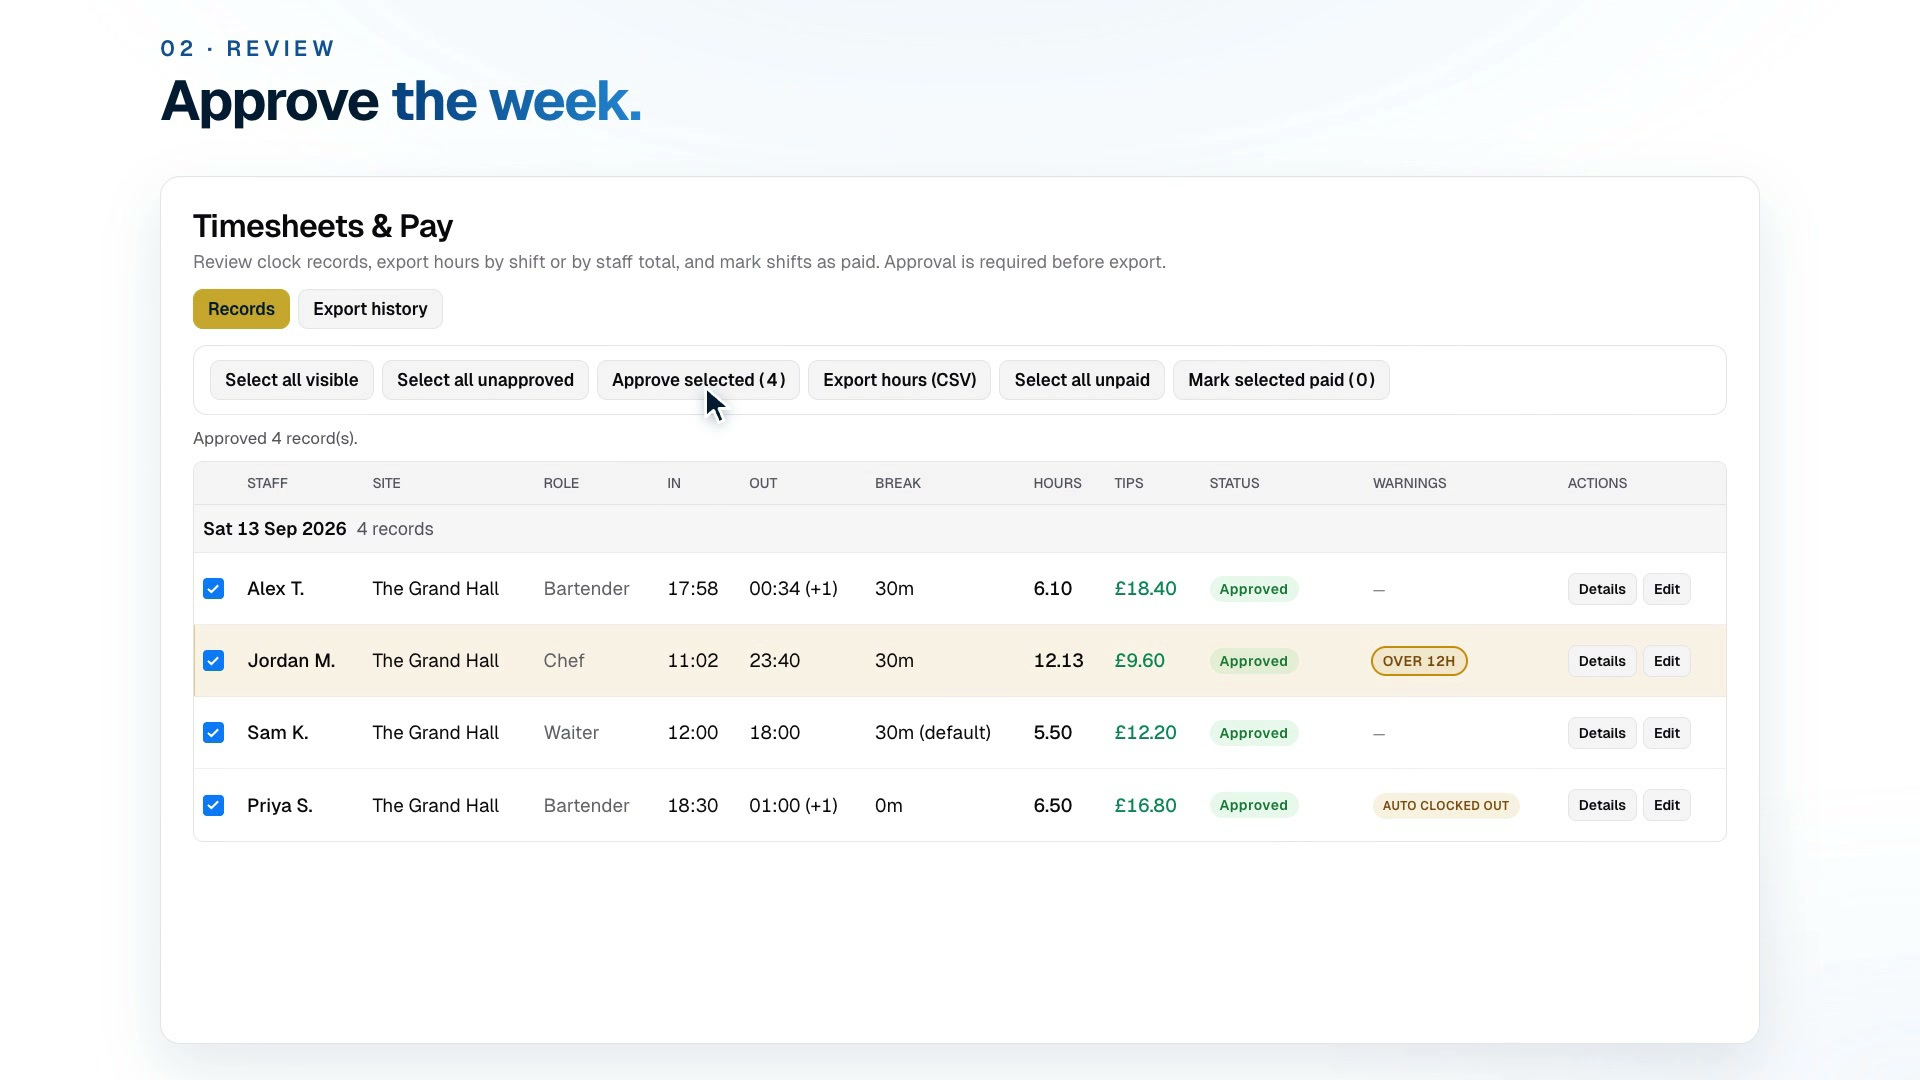Show Details for Priya S.

pos(1602,805)
